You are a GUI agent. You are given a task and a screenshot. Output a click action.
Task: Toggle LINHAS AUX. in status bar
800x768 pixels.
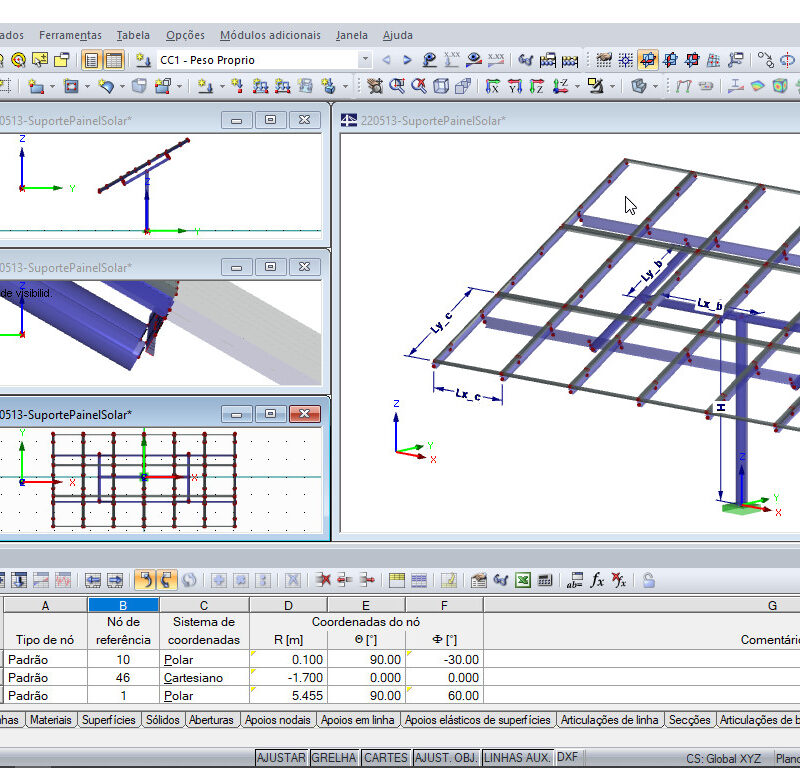tap(517, 757)
